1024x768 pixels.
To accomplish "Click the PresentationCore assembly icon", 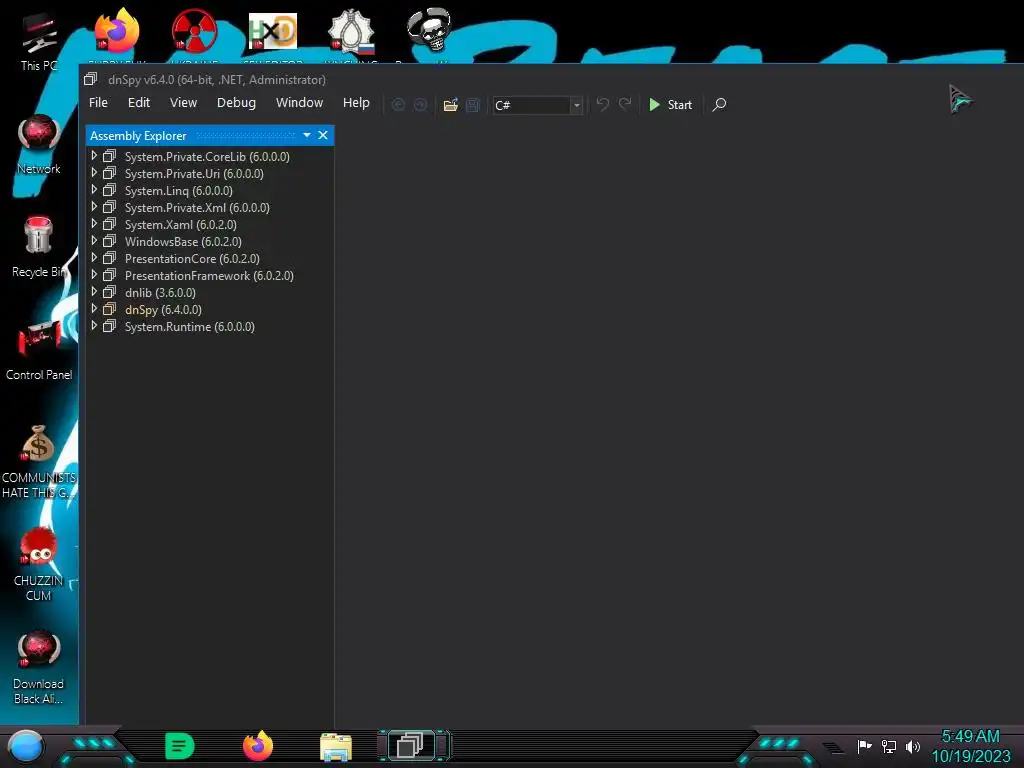I will click(x=110, y=257).
